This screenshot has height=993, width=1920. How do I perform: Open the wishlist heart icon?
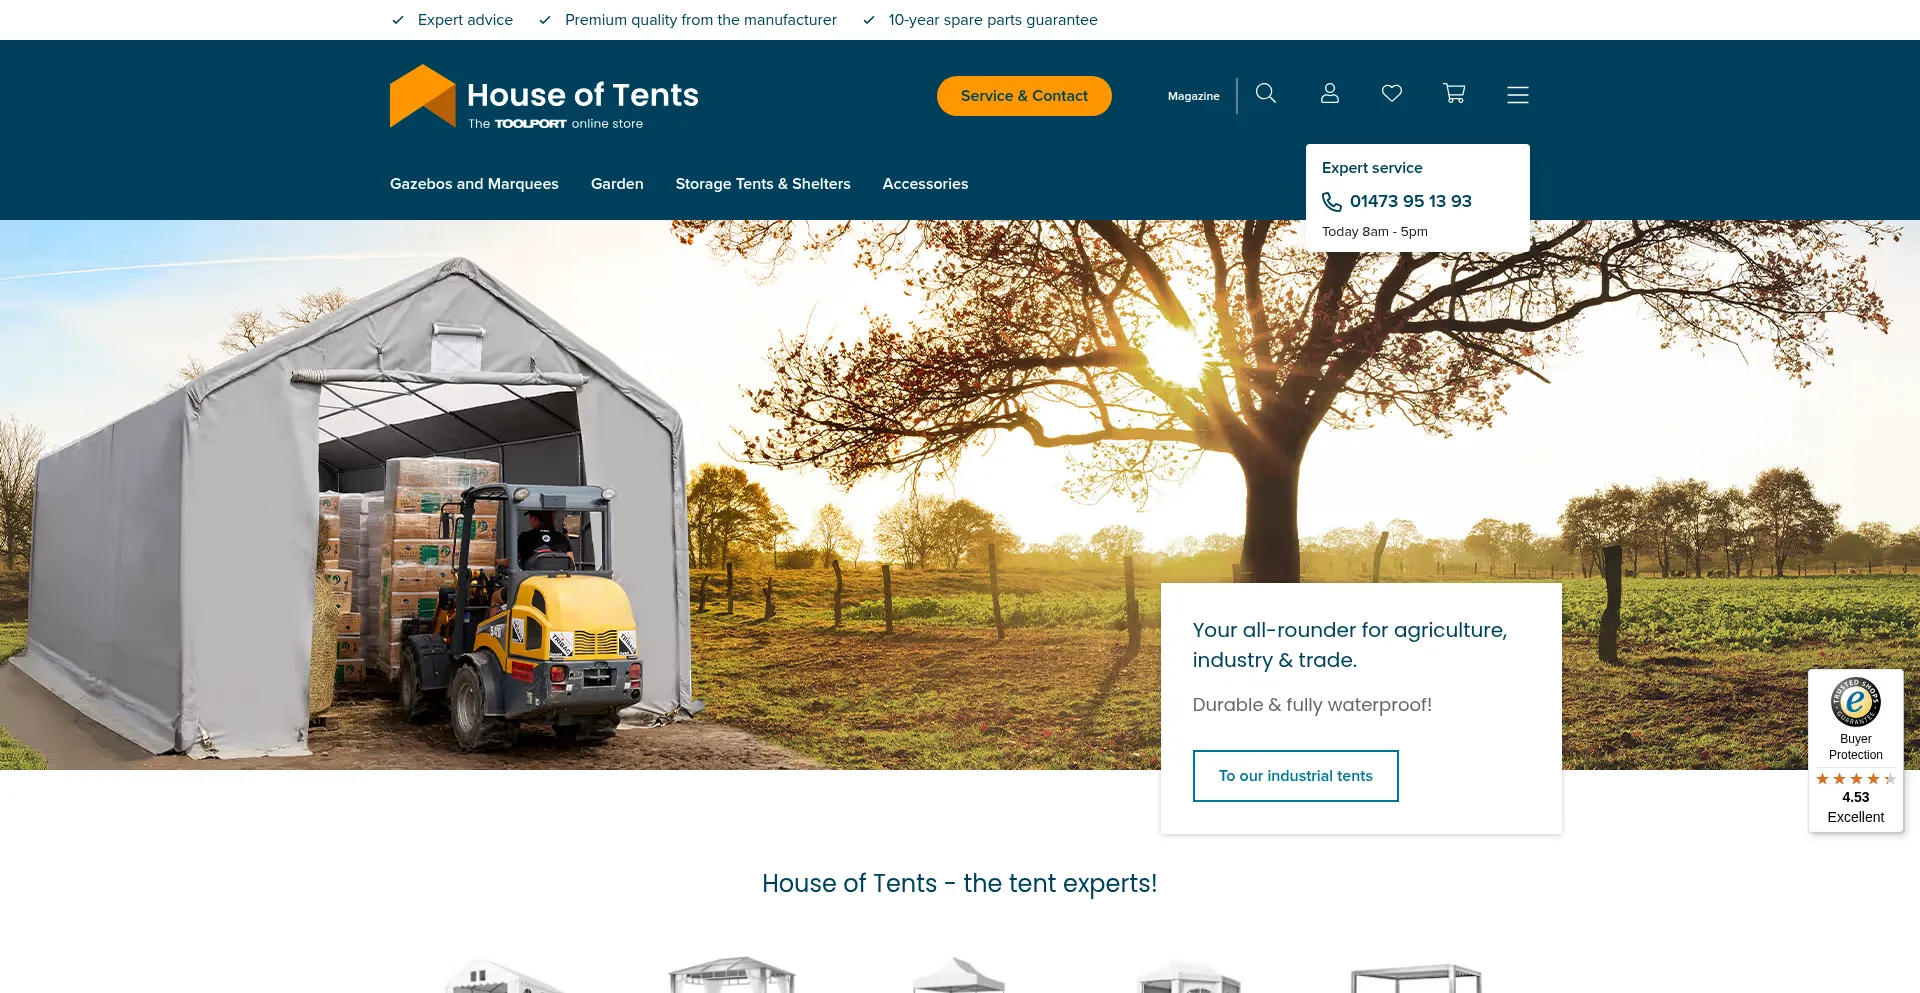click(x=1391, y=94)
